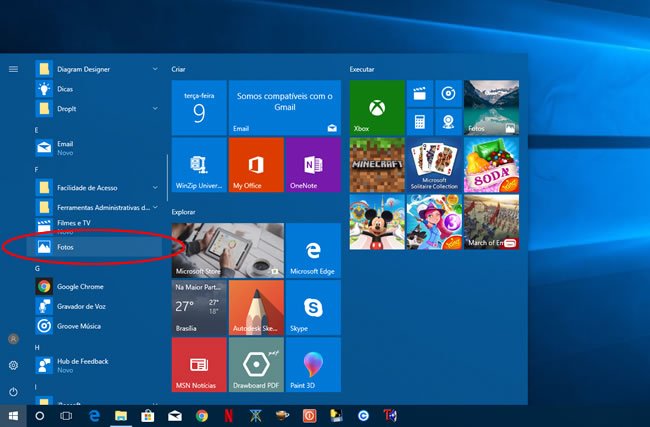Open the calendar tile showing terça-feira 9
The height and width of the screenshot is (427, 650).
coord(199,108)
